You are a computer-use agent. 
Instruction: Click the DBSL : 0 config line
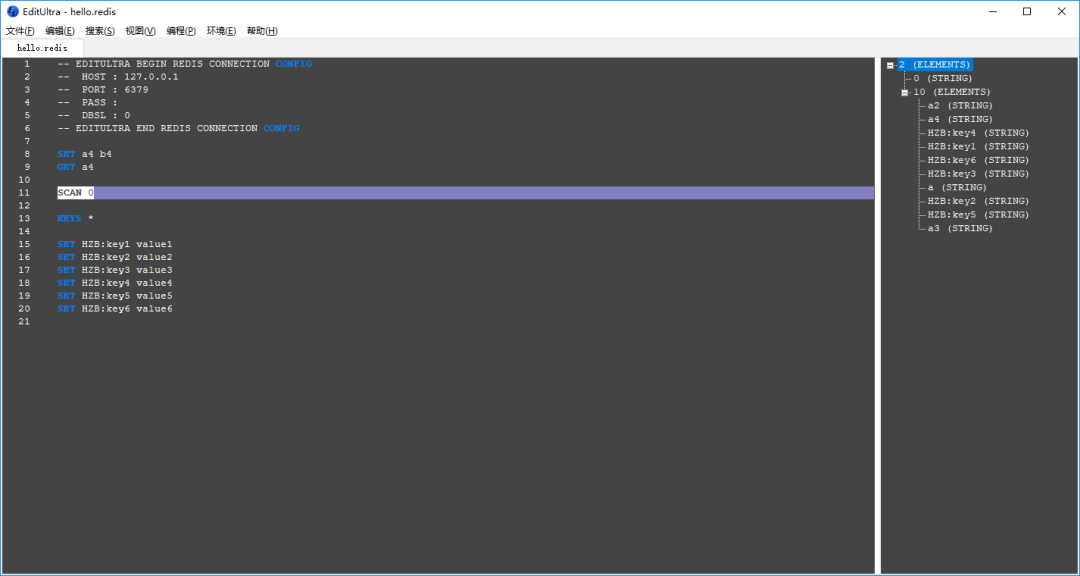tap(94, 116)
